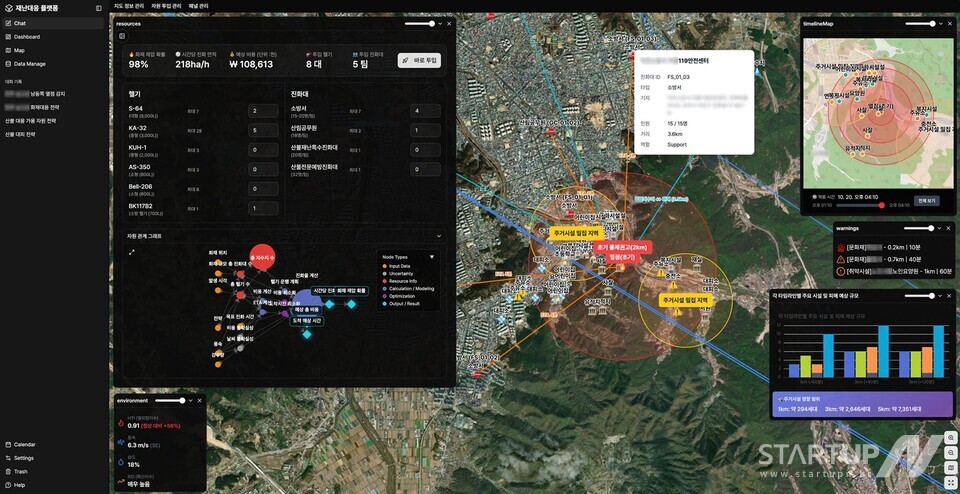Adjust the resources panel opacity slider

tap(418, 23)
